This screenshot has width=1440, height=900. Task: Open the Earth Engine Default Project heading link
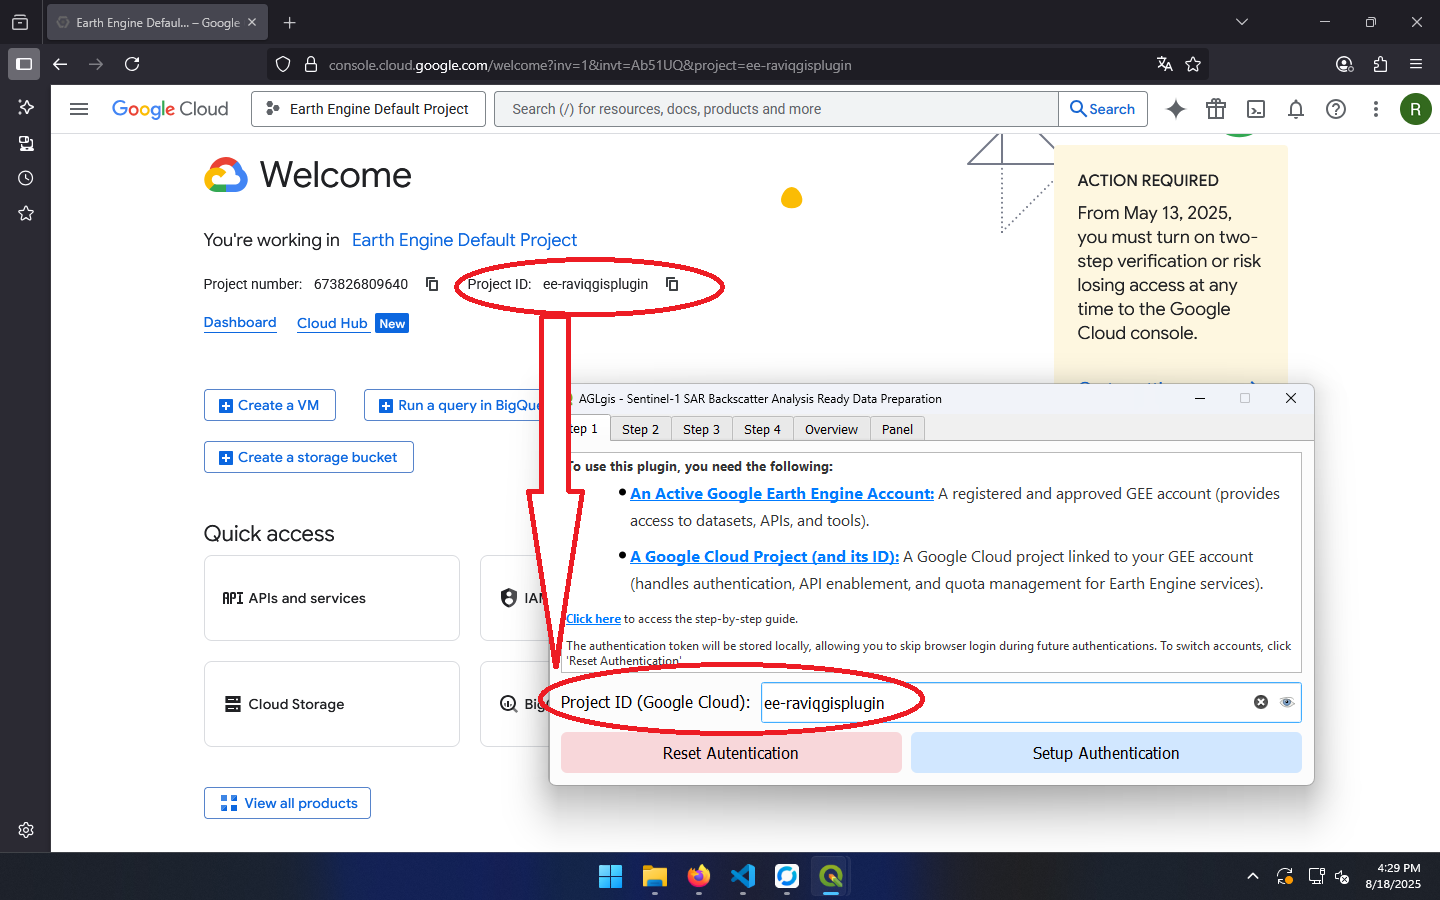[x=464, y=240]
